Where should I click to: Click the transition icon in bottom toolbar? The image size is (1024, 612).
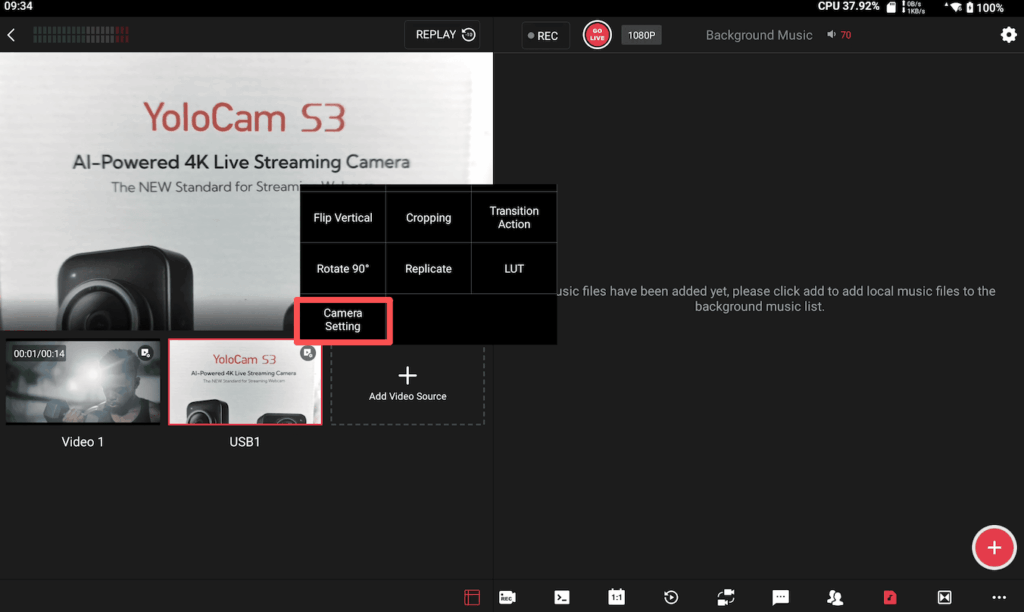944,597
